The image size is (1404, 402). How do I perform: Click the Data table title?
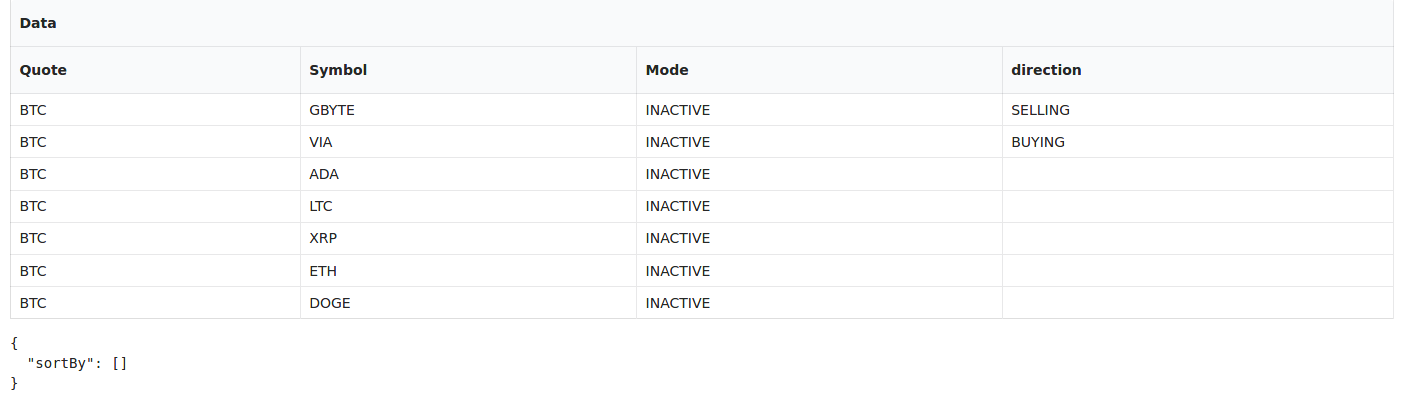click(x=38, y=22)
